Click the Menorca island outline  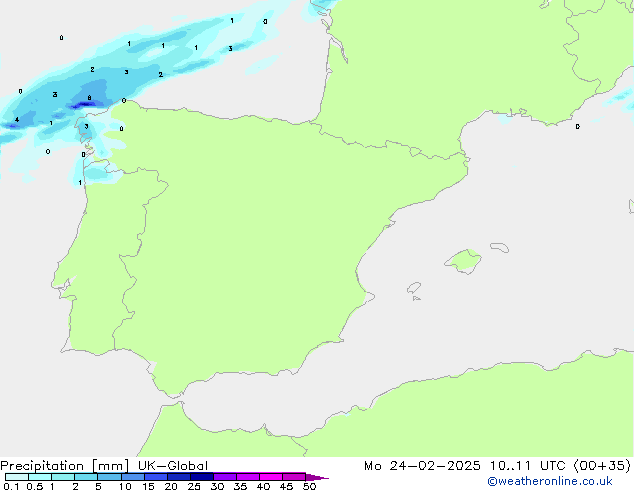(500, 247)
